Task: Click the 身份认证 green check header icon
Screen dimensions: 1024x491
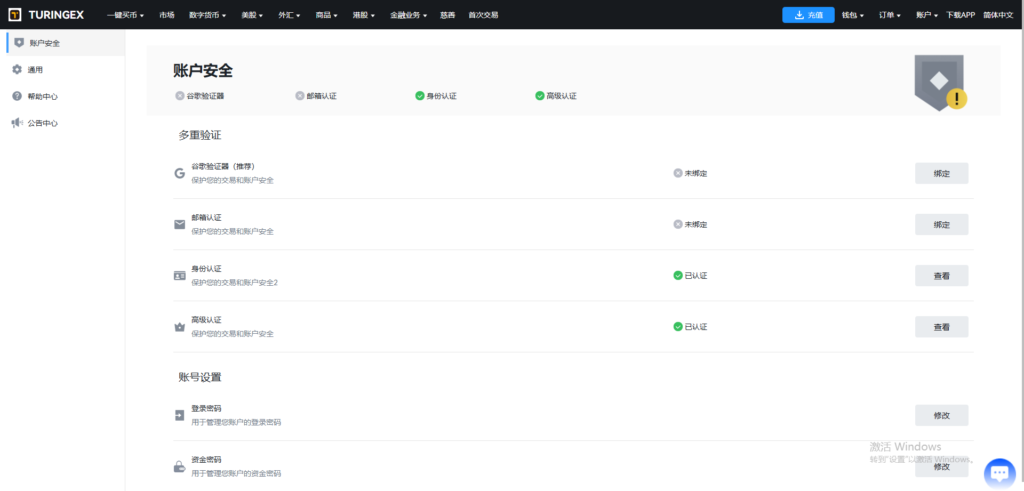Action: pos(420,96)
